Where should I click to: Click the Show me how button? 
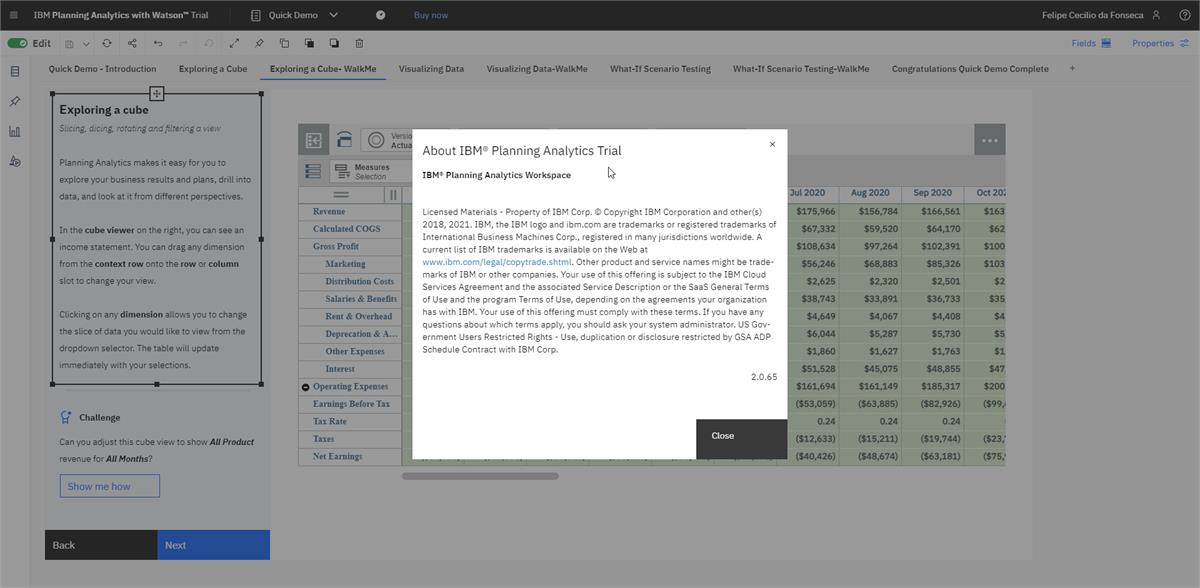pos(109,486)
